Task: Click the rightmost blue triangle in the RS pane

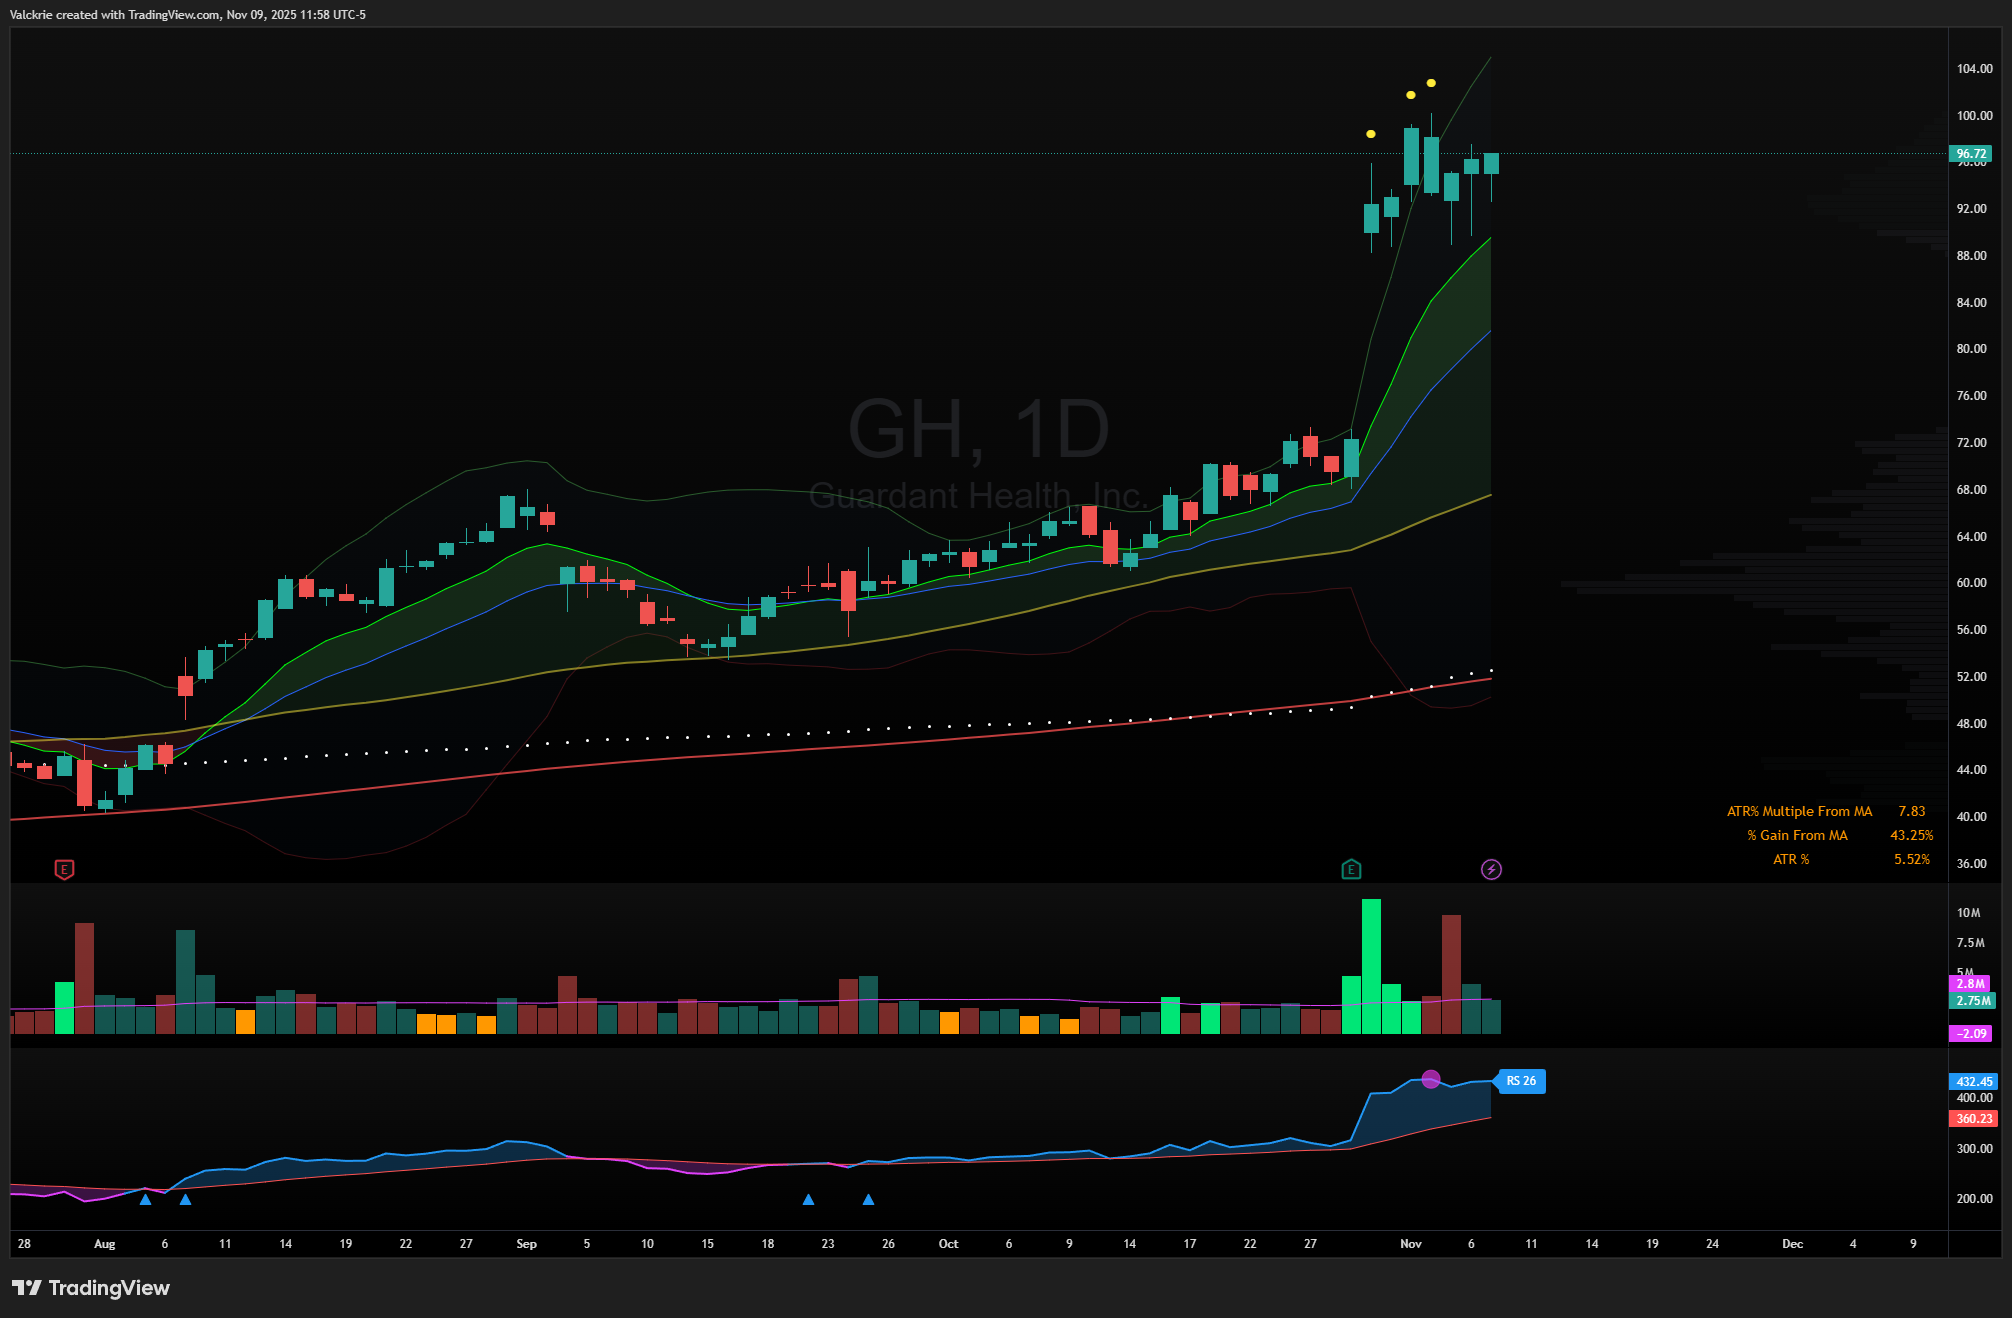Action: [x=868, y=1199]
